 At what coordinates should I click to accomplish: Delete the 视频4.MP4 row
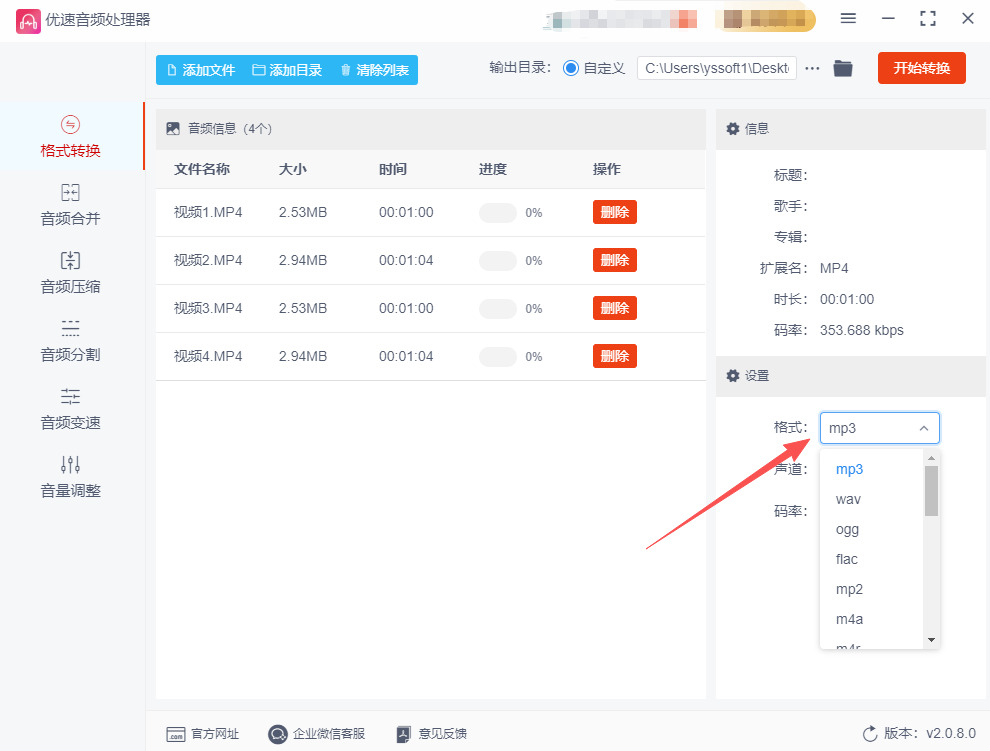point(614,356)
